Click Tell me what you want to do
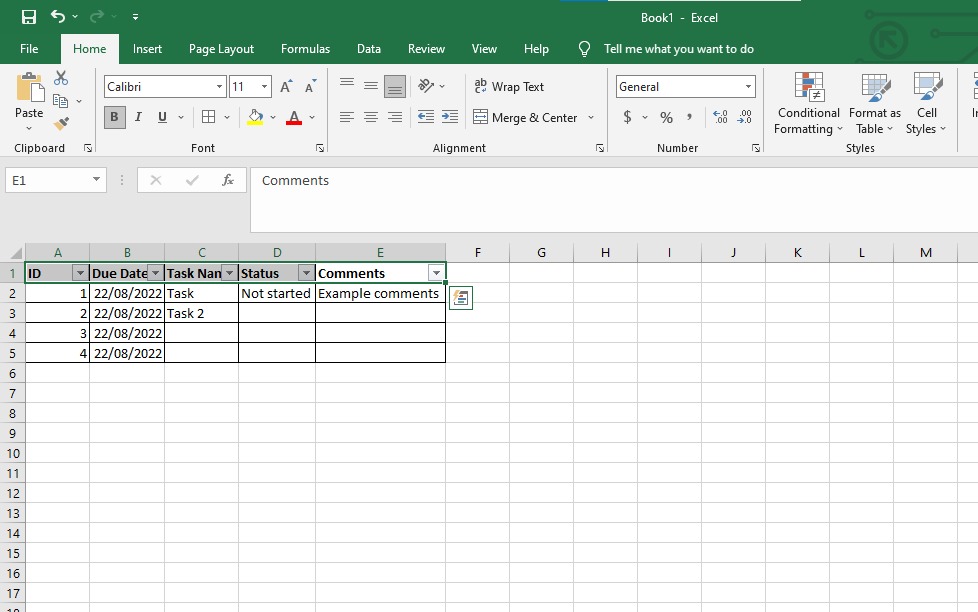The image size is (978, 612). tap(678, 49)
